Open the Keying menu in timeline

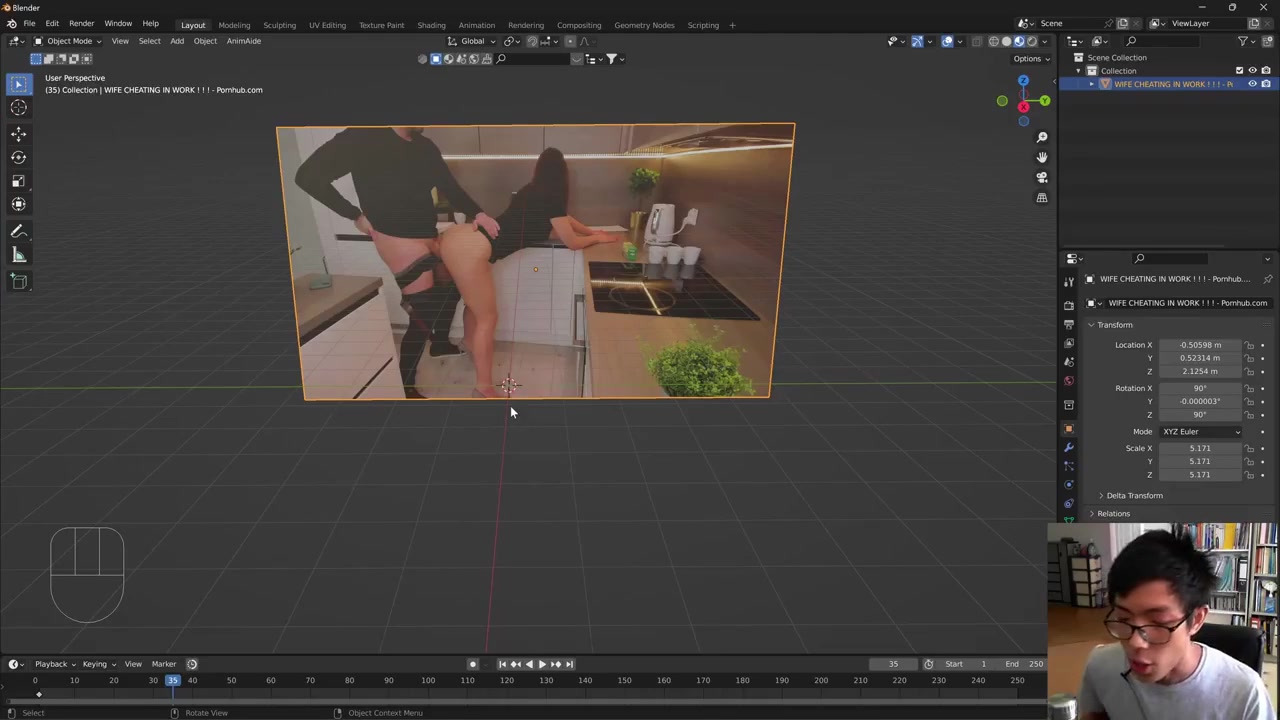(x=96, y=664)
